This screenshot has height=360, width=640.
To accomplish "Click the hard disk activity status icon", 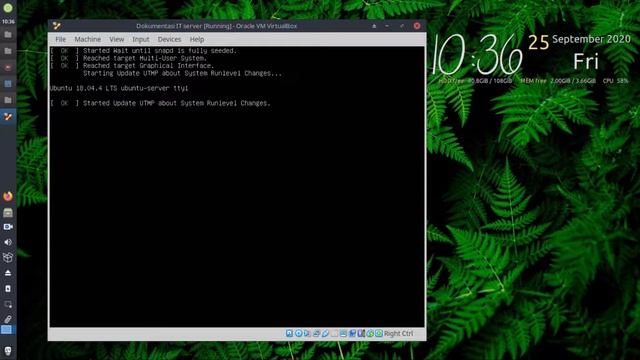I will pyautogui.click(x=289, y=333).
